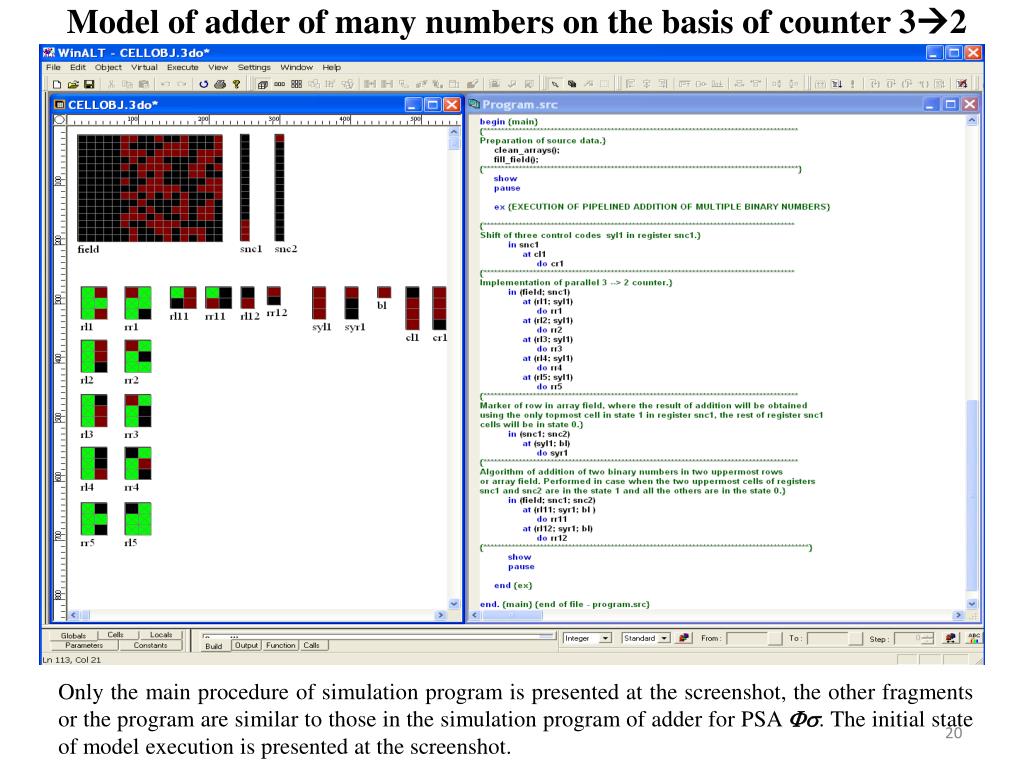Click the colored palette icon beside Standard
Image resolution: width=1024 pixels, height=768 pixels.
point(684,638)
